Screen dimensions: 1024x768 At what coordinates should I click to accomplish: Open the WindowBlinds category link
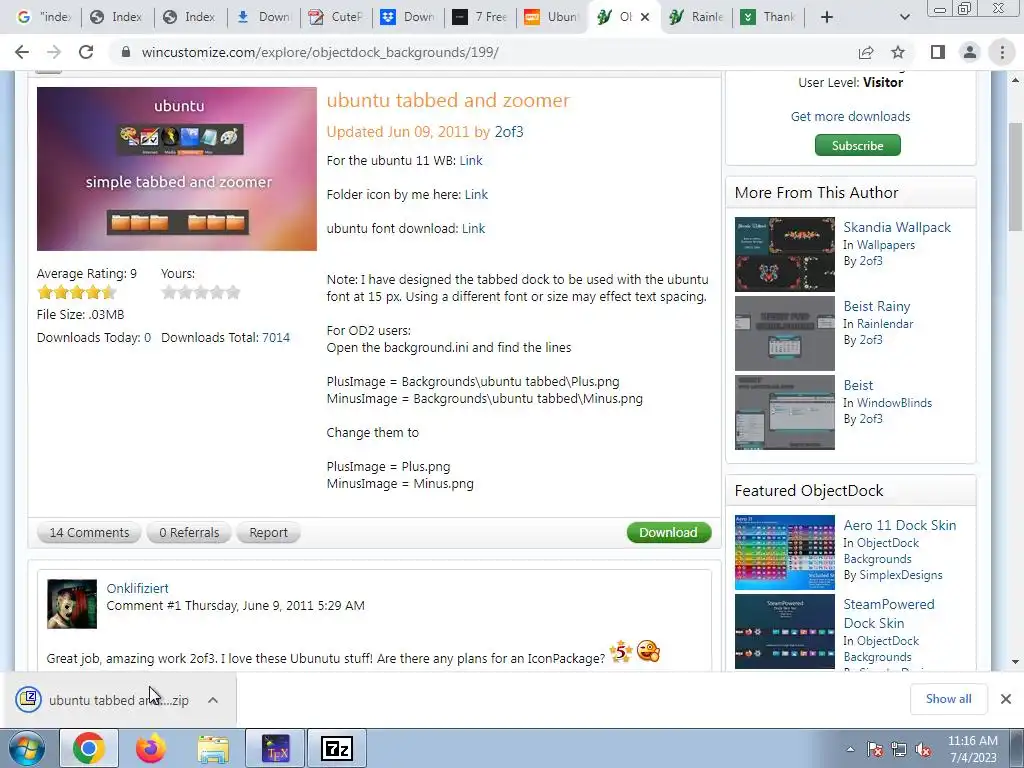tap(894, 403)
